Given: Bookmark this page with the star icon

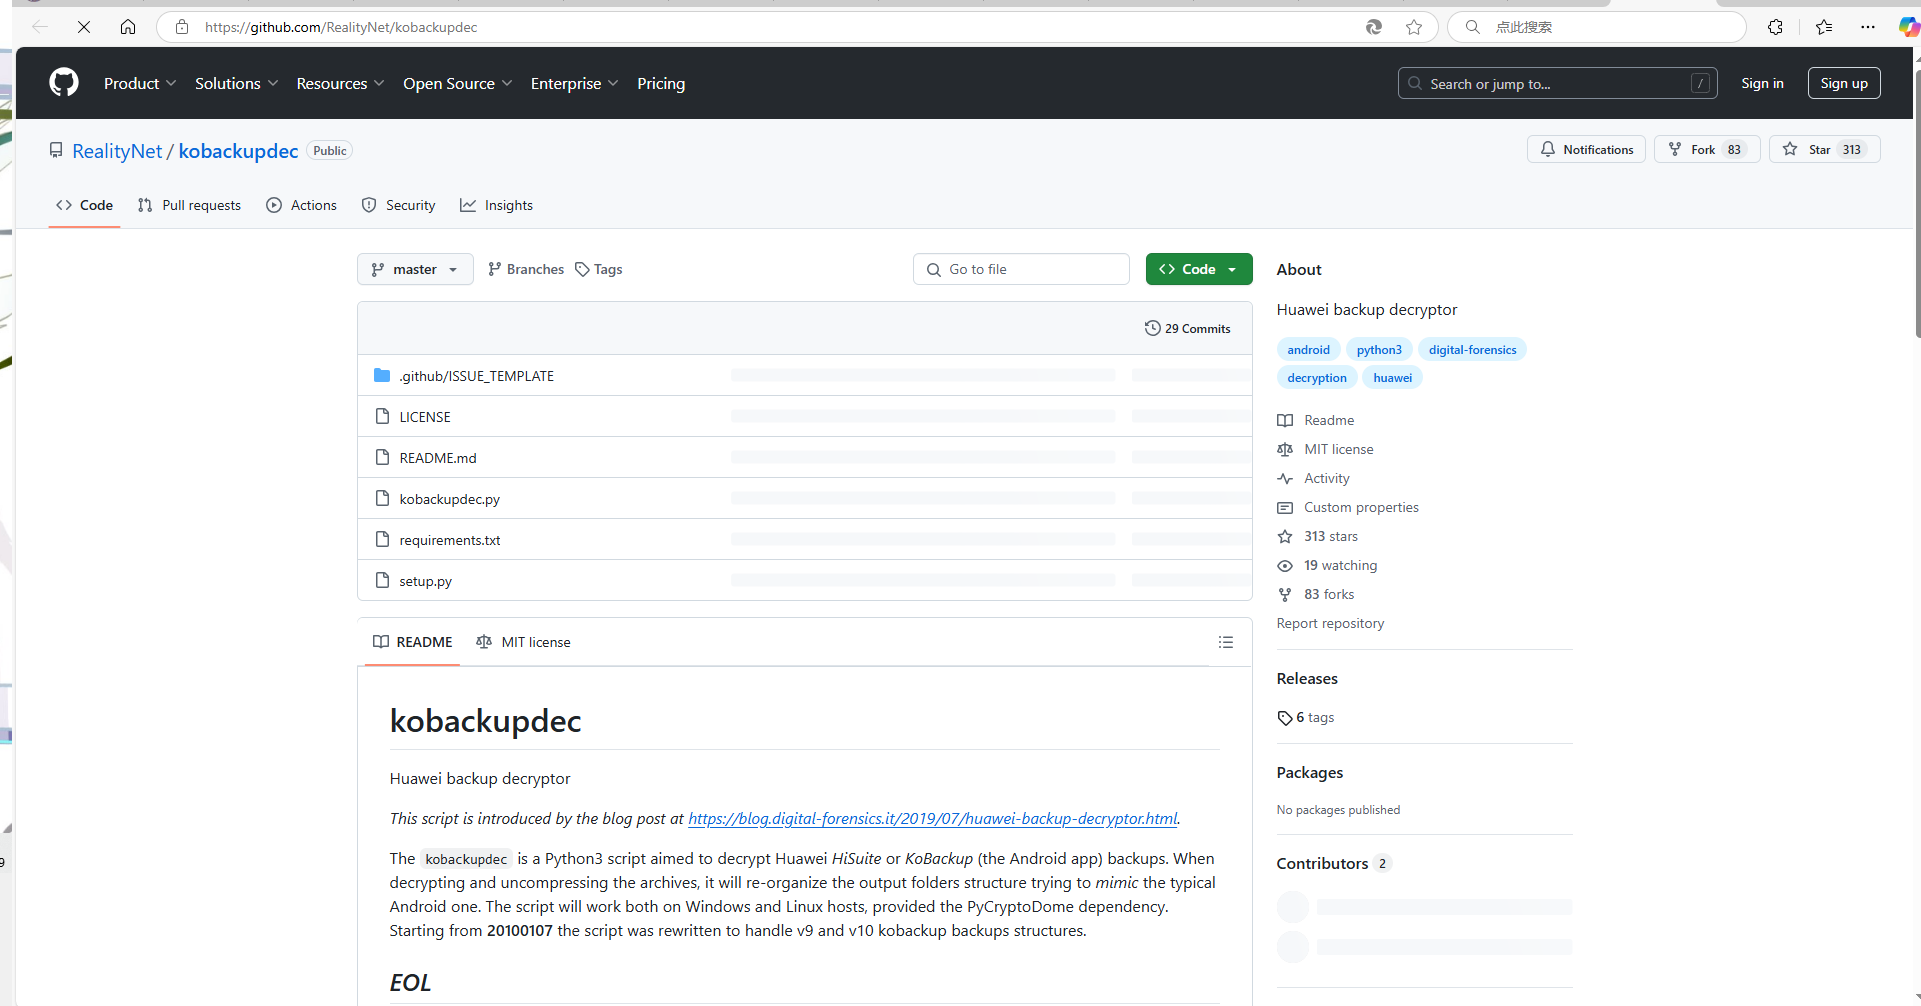Looking at the screenshot, I should tap(1414, 27).
